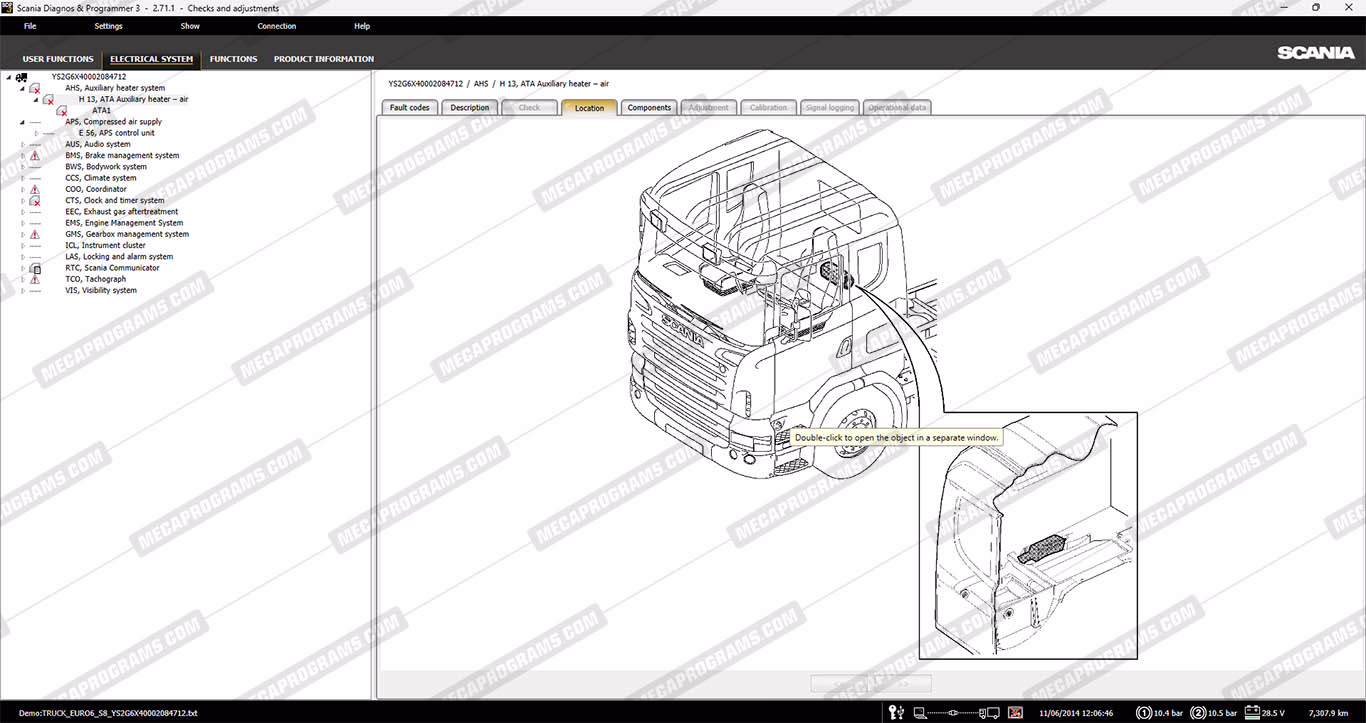Click the AHS breadcrumb above the tabs
This screenshot has width=1366, height=723.
(481, 84)
